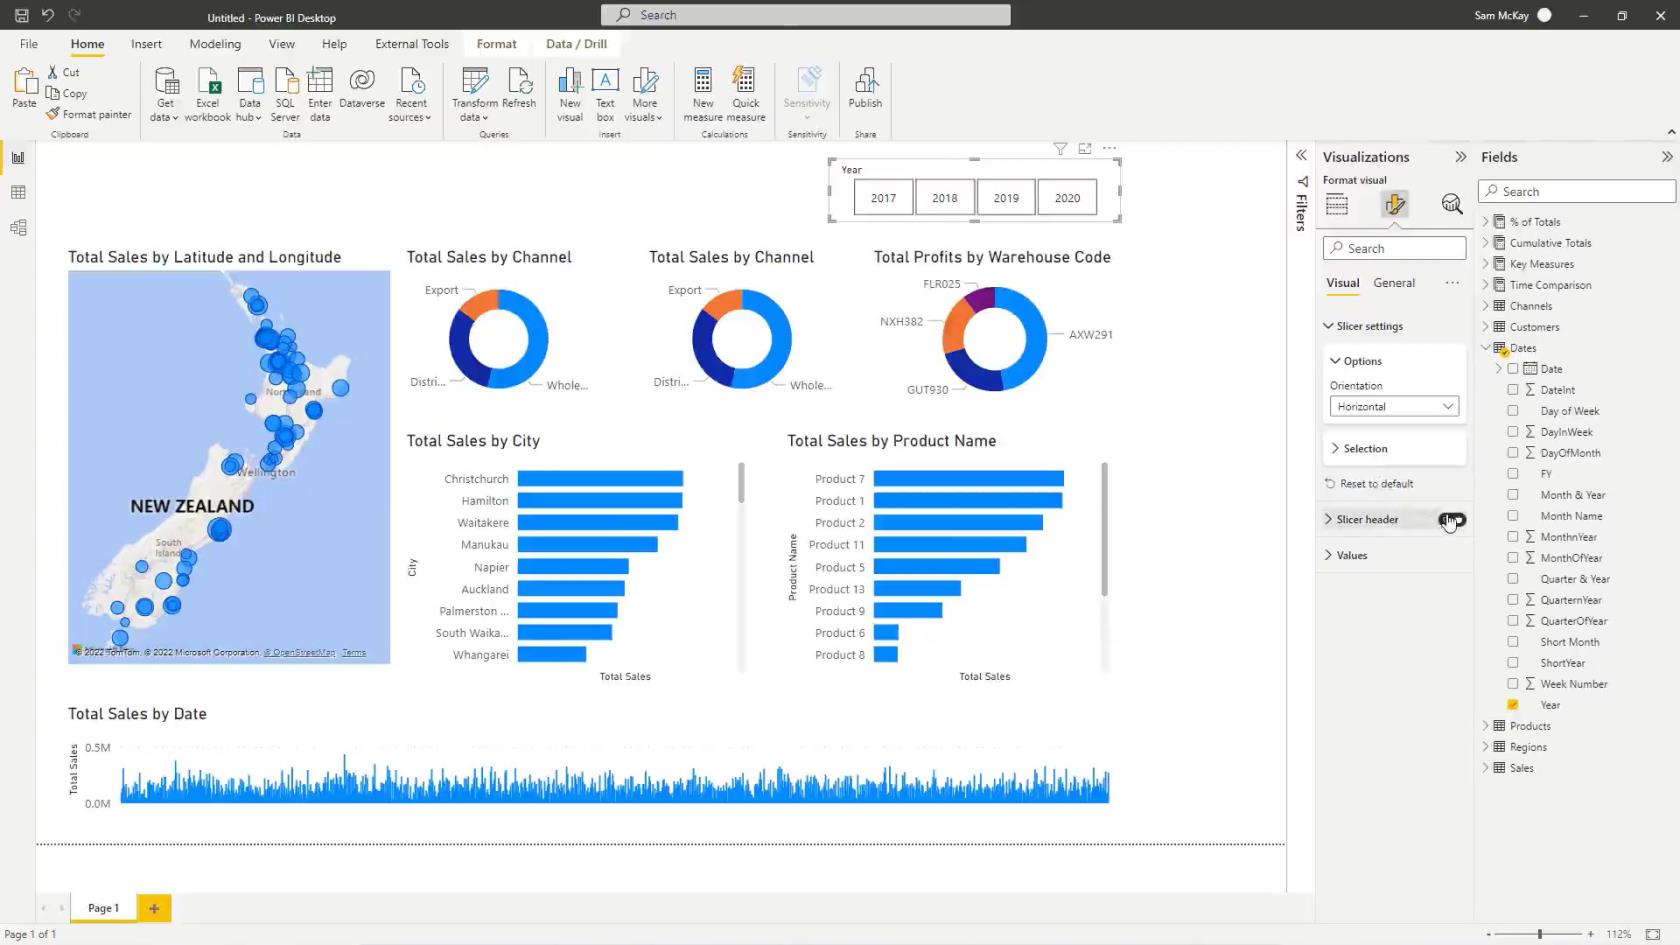Select 2019 in Year slicer

coord(1006,198)
